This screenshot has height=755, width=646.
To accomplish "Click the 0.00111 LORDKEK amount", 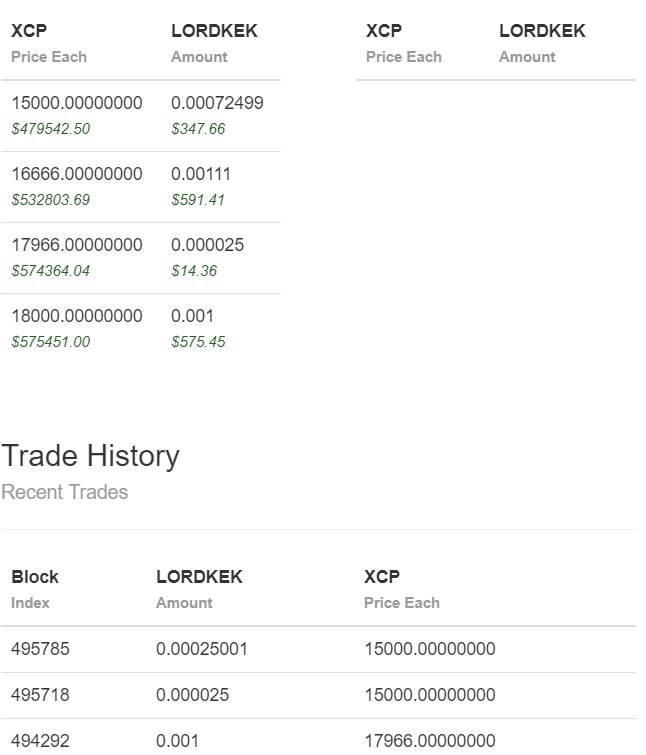I will [201, 174].
